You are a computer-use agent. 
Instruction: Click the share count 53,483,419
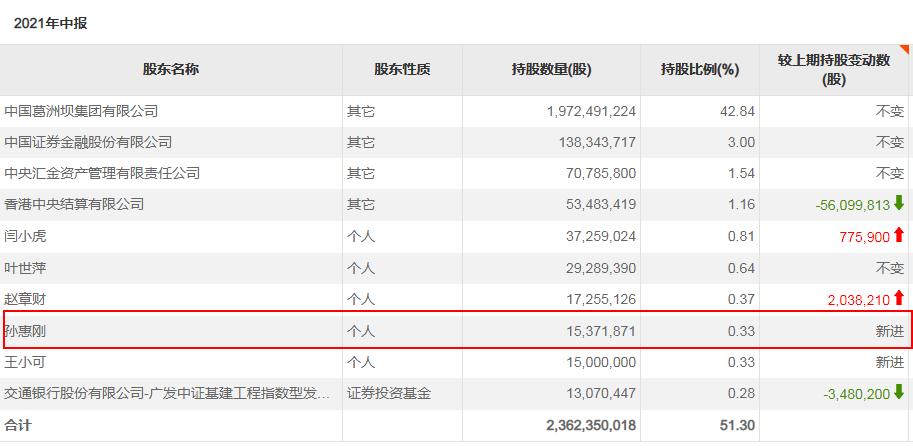pos(602,204)
